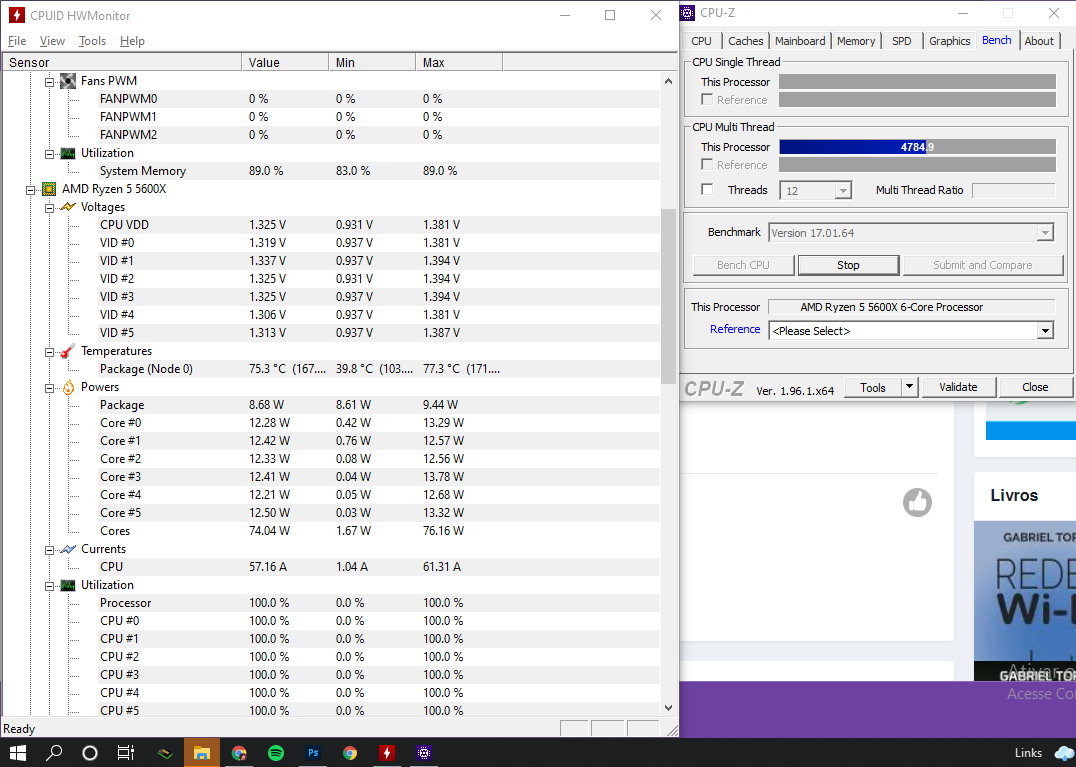The height and width of the screenshot is (767, 1076).
Task: Switch to CPU-Z Memory tab
Action: coord(856,41)
